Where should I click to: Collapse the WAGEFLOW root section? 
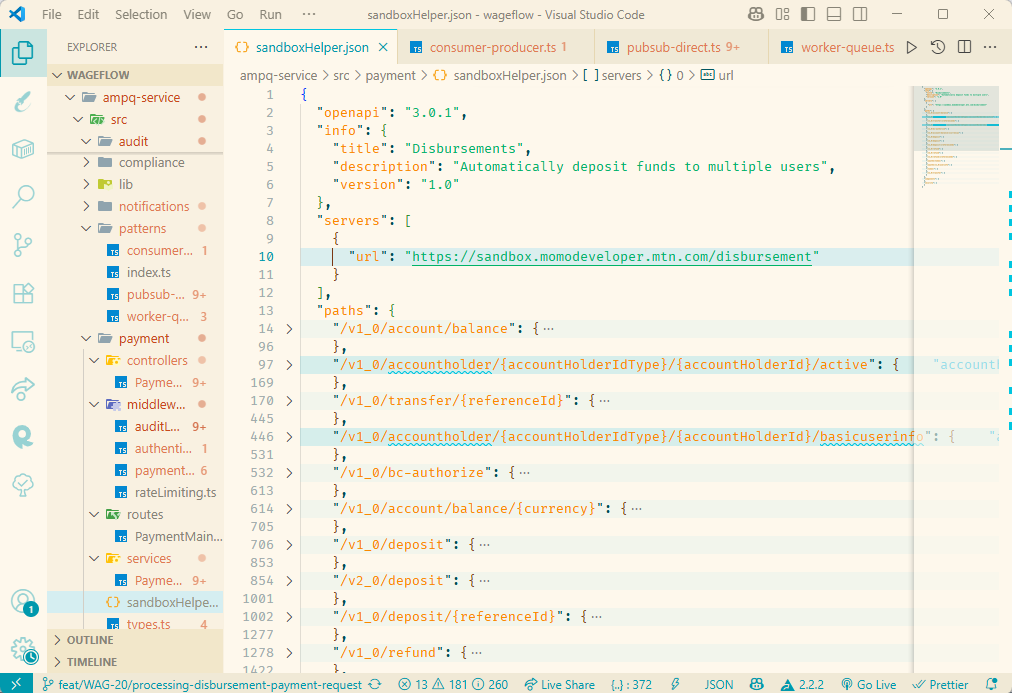(136, 75)
